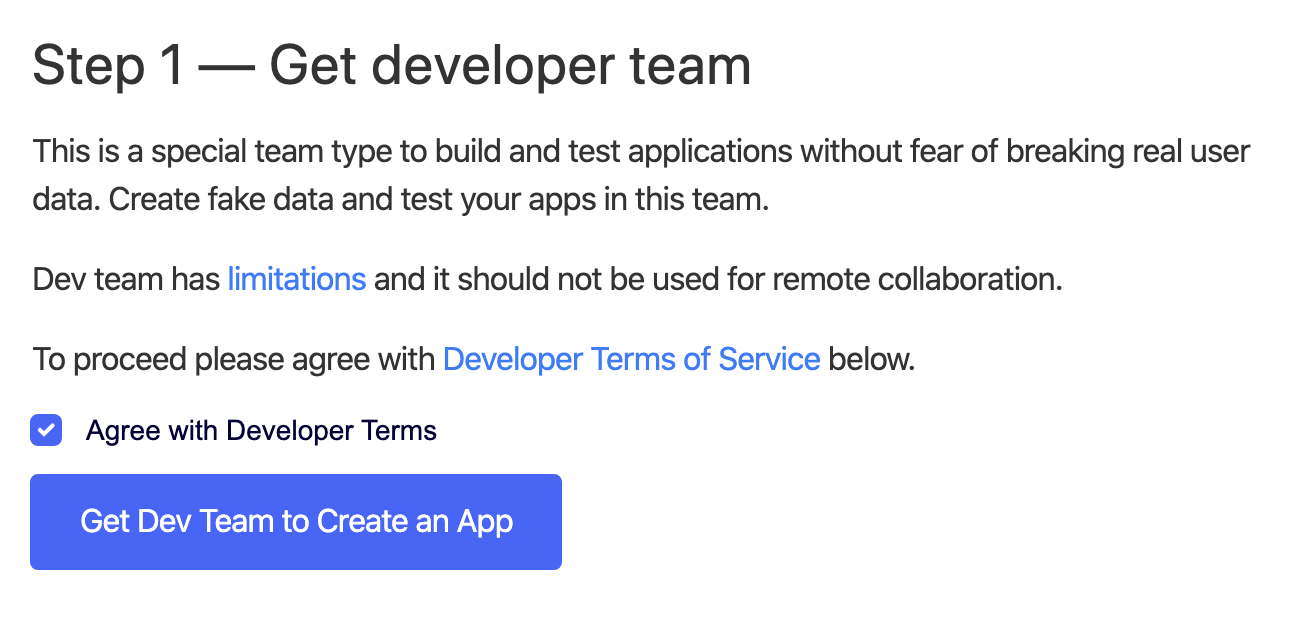Click the text "To proceed please agree with"

click(x=234, y=359)
